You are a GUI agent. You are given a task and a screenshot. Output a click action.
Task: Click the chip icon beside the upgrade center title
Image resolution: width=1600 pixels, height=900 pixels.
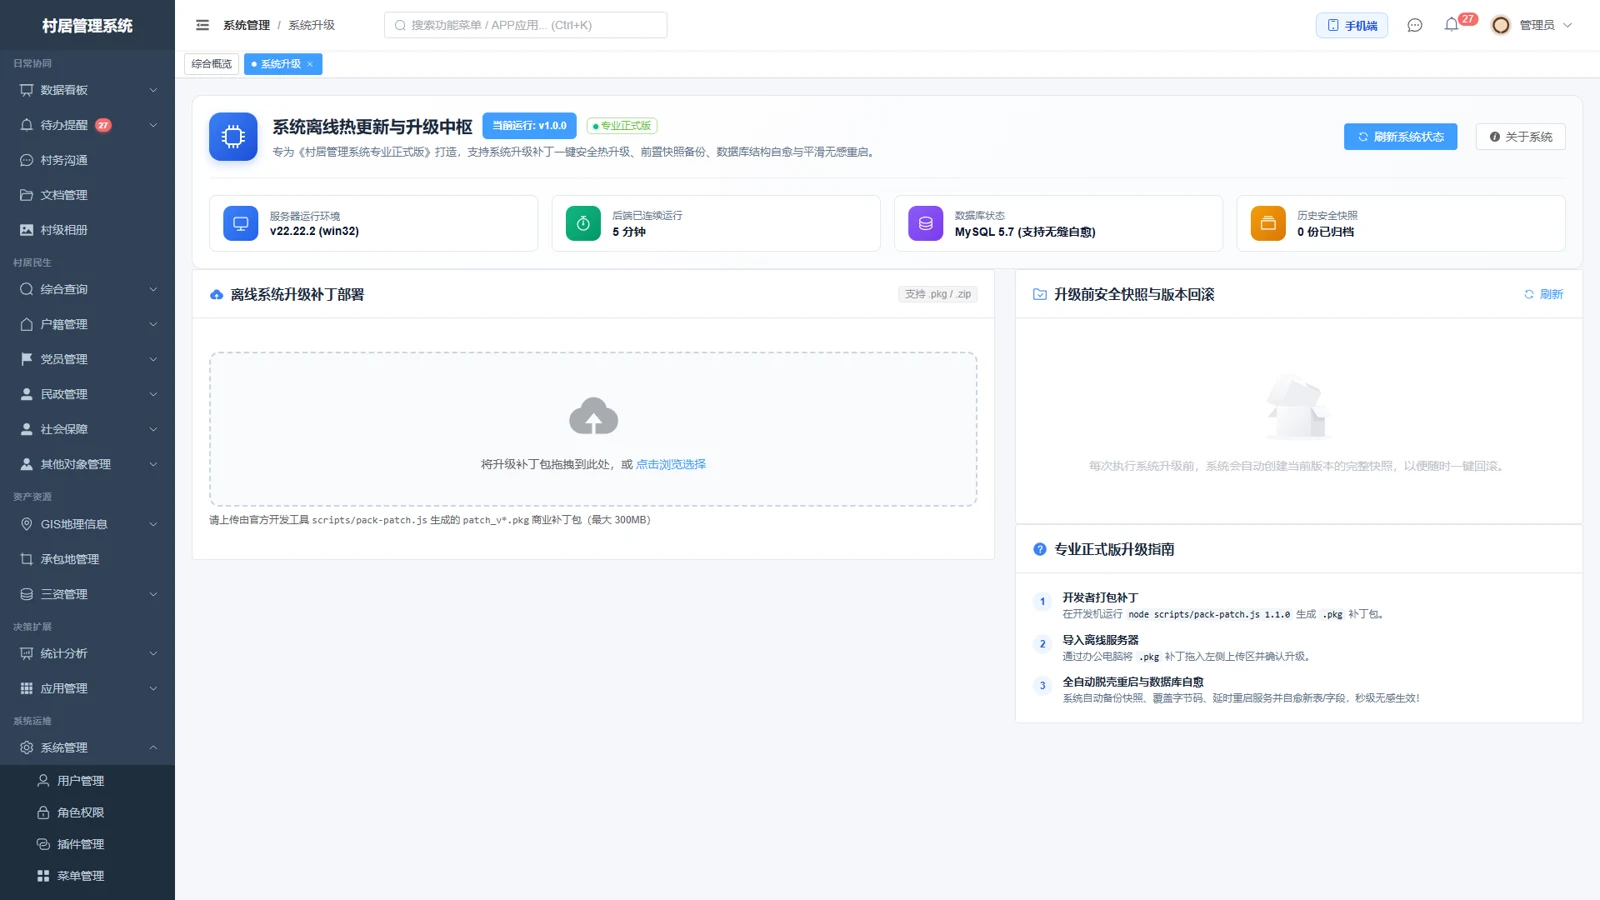point(233,137)
